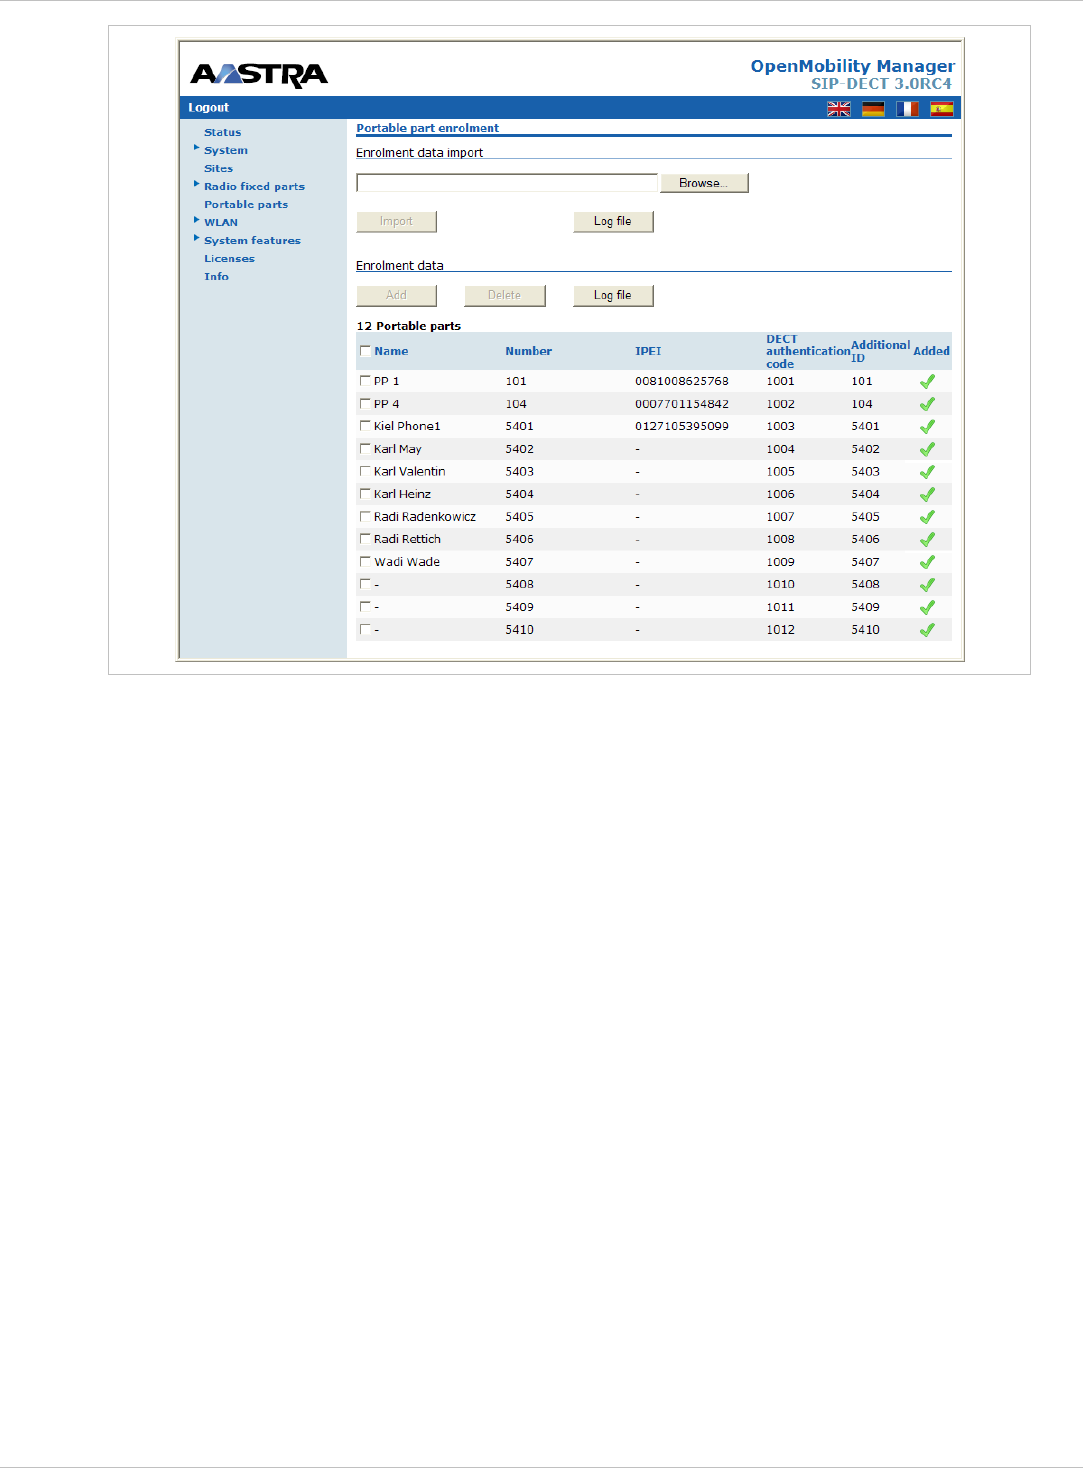Select the Karl Heinz checkbox
The width and height of the screenshot is (1083, 1468).
365,493
